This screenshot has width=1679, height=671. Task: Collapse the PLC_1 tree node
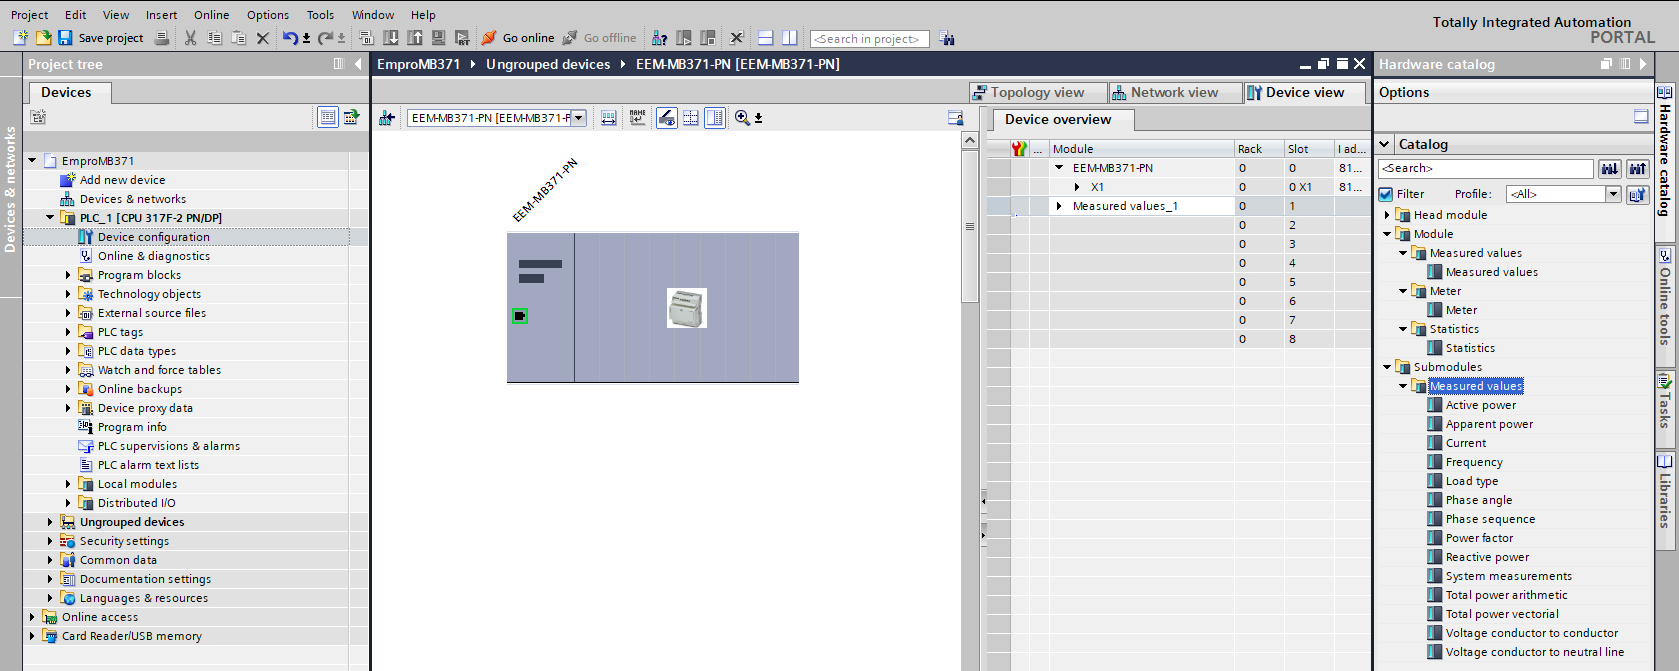(50, 218)
